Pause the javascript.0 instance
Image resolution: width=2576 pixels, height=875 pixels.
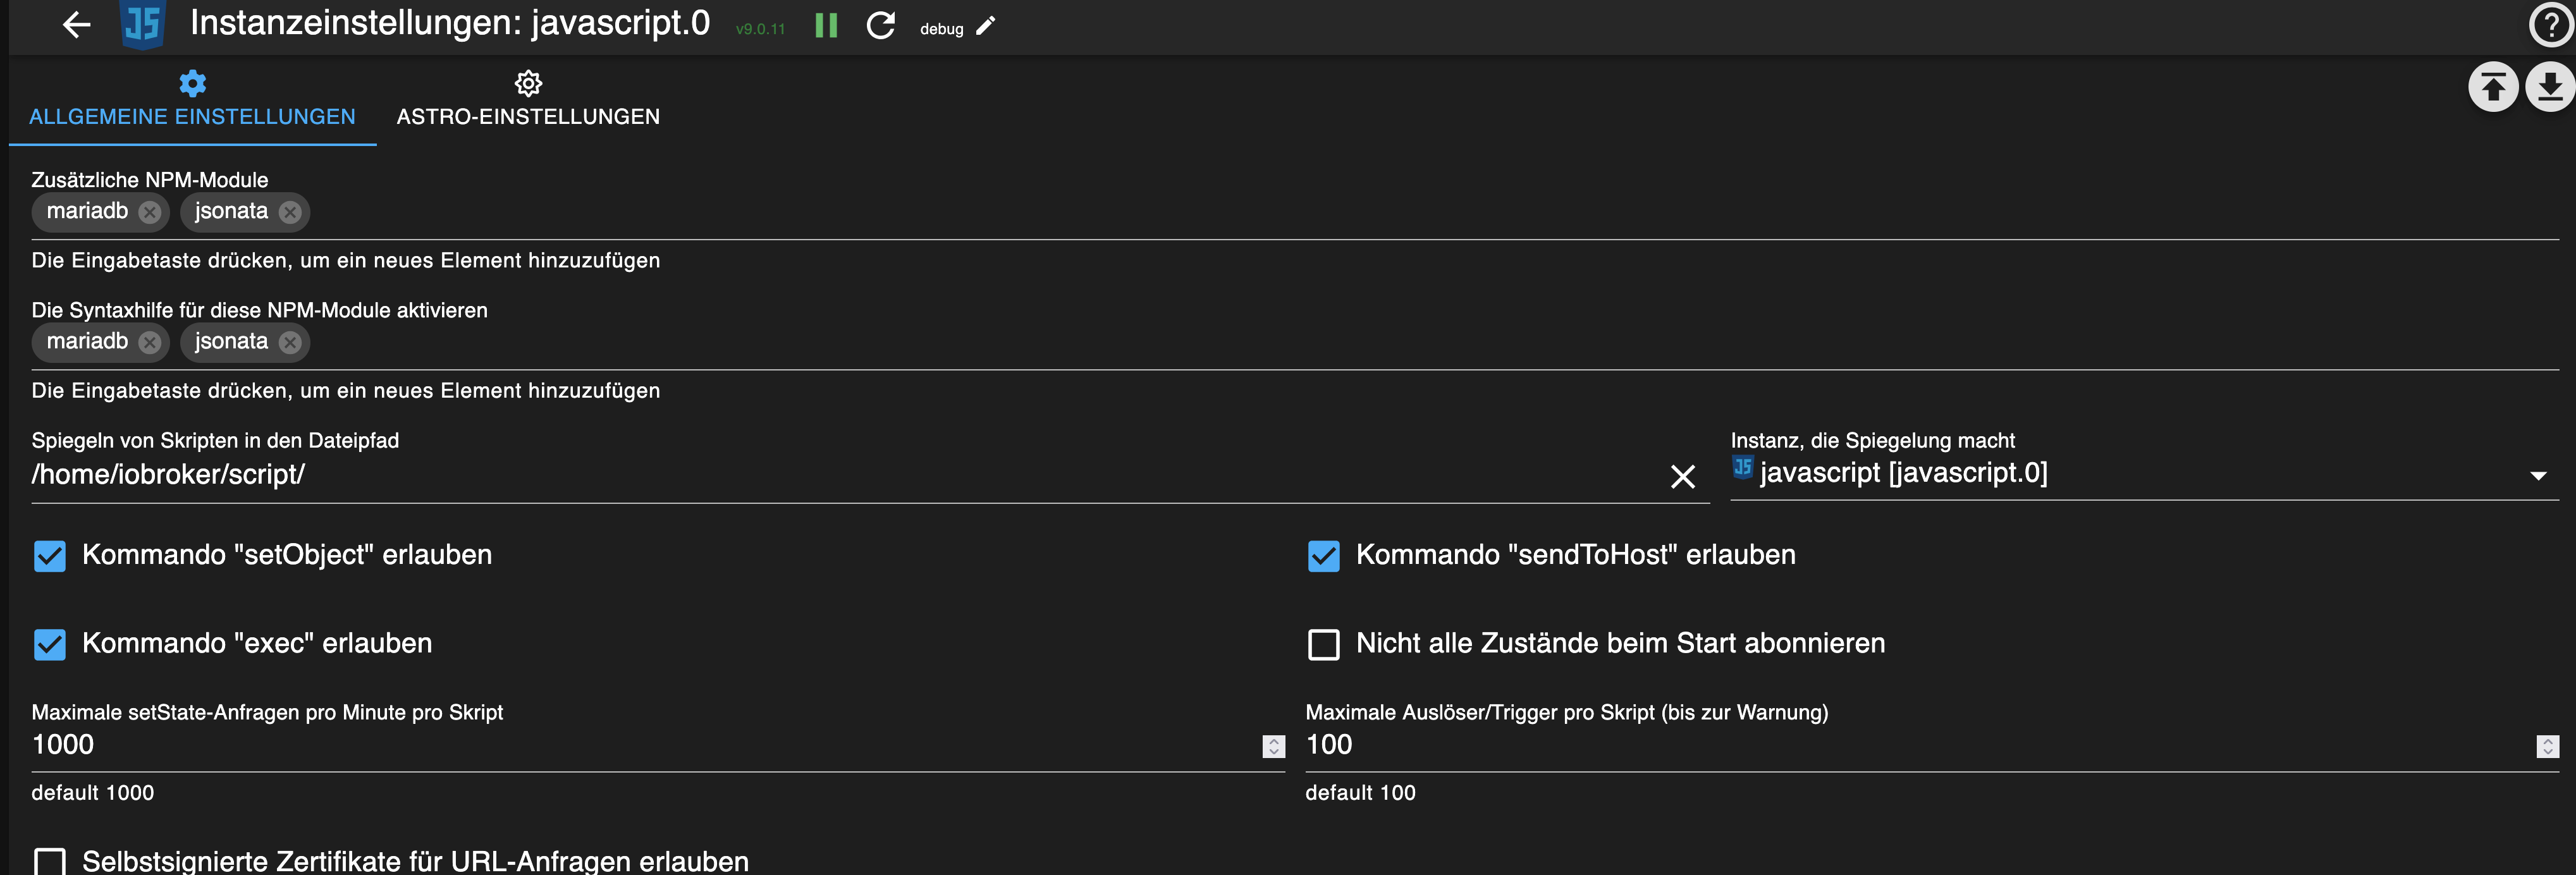(x=826, y=26)
